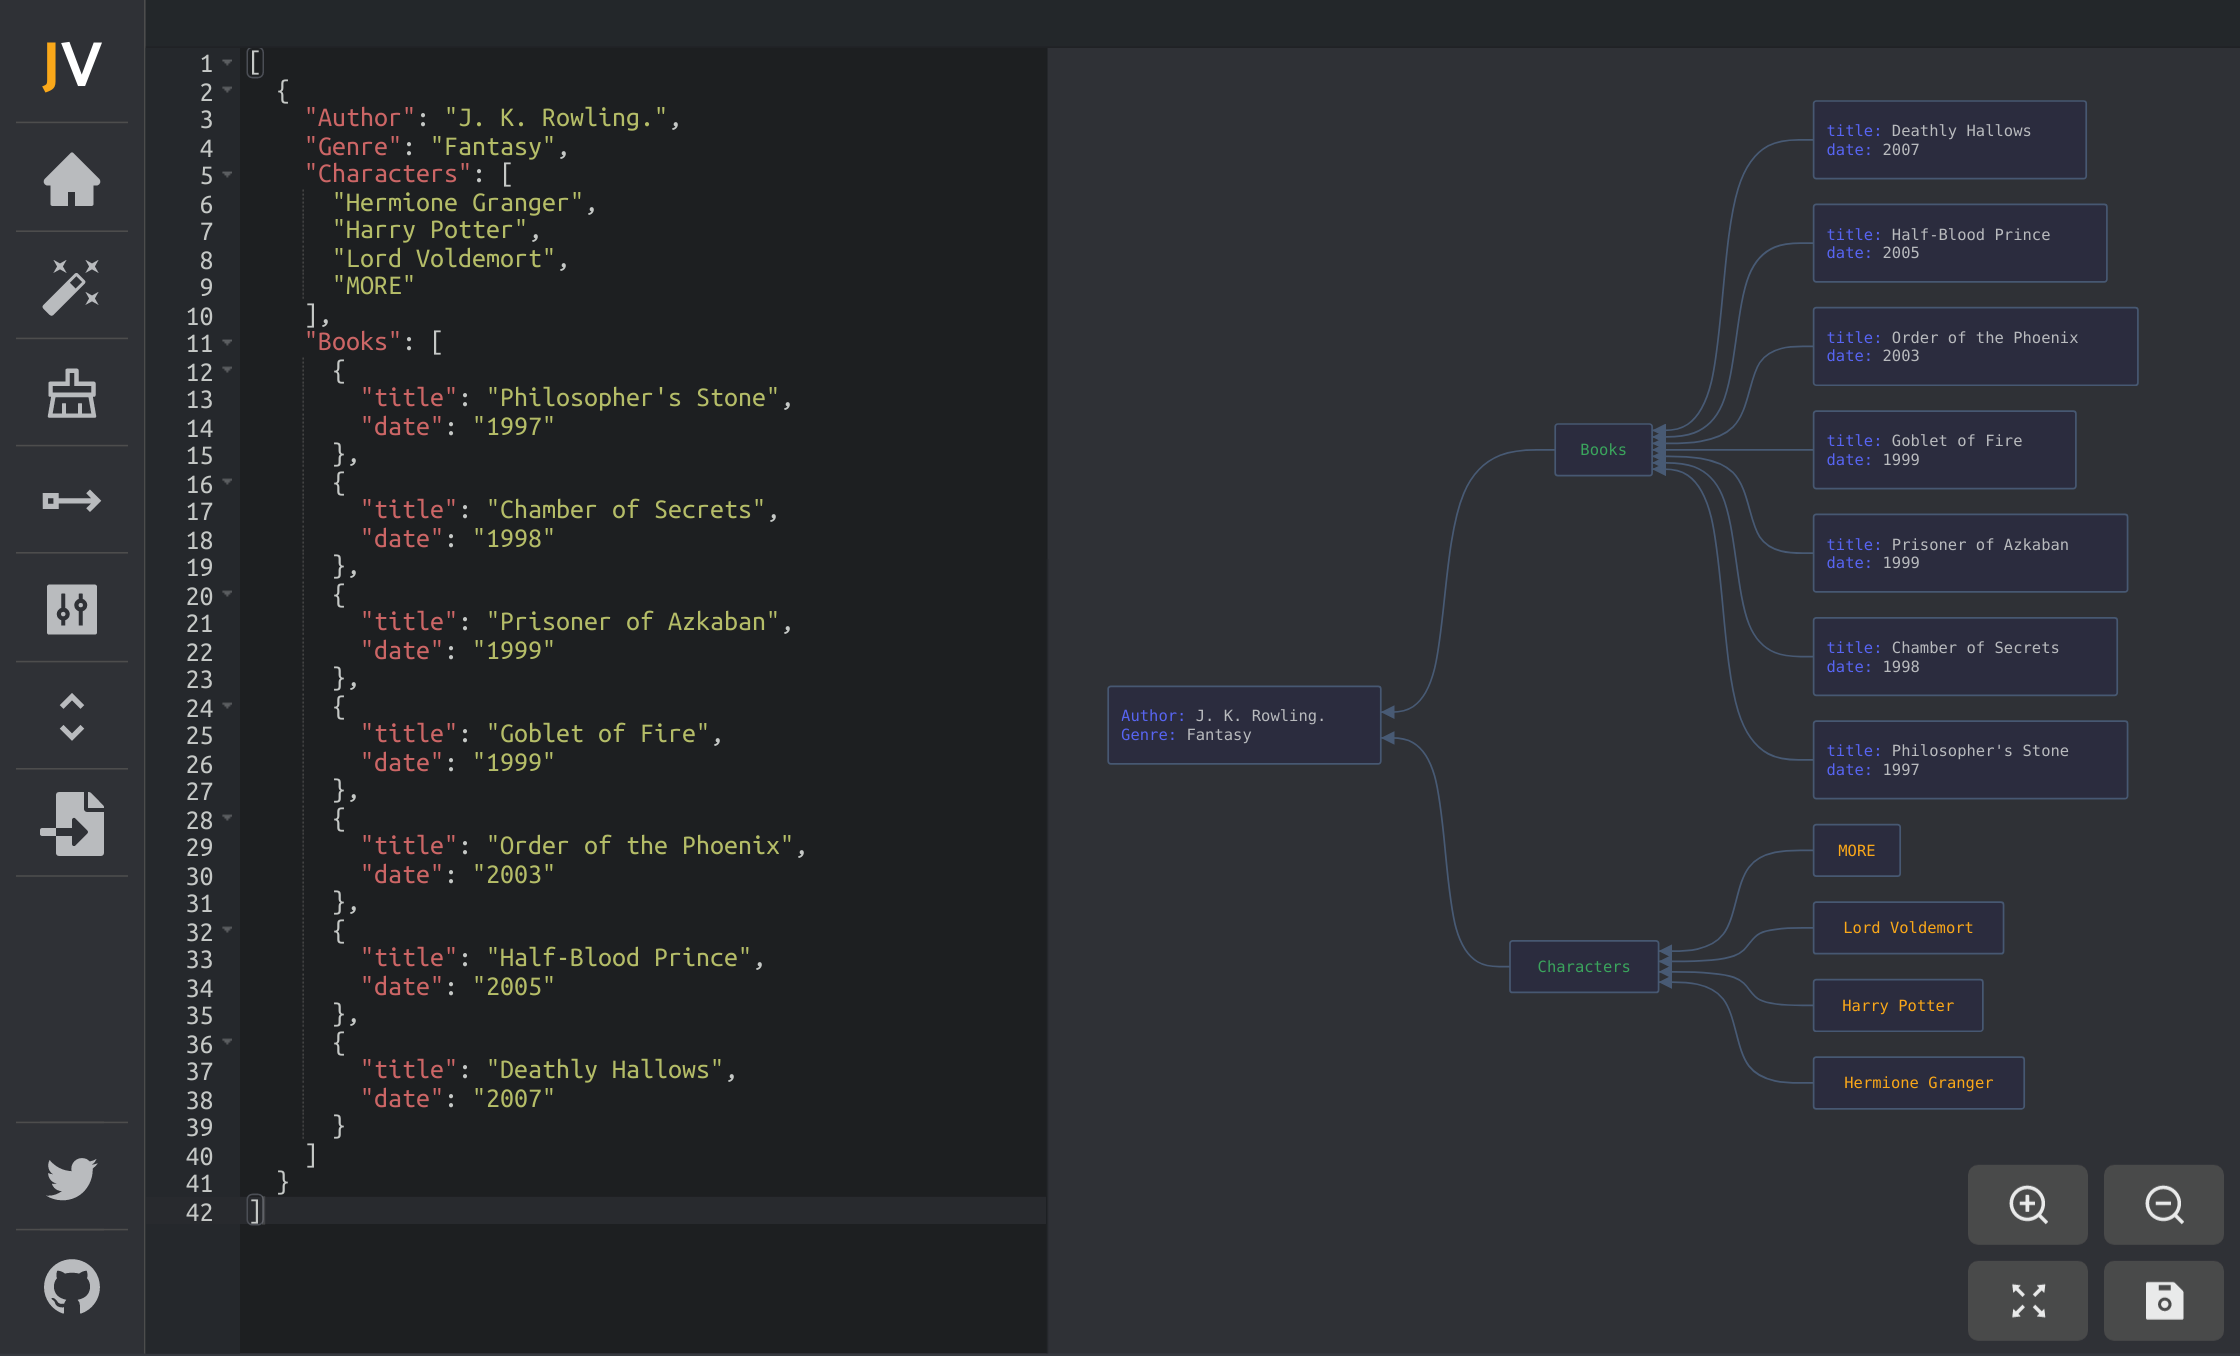Click the Adjust/Equalizer tool icon

(70, 609)
